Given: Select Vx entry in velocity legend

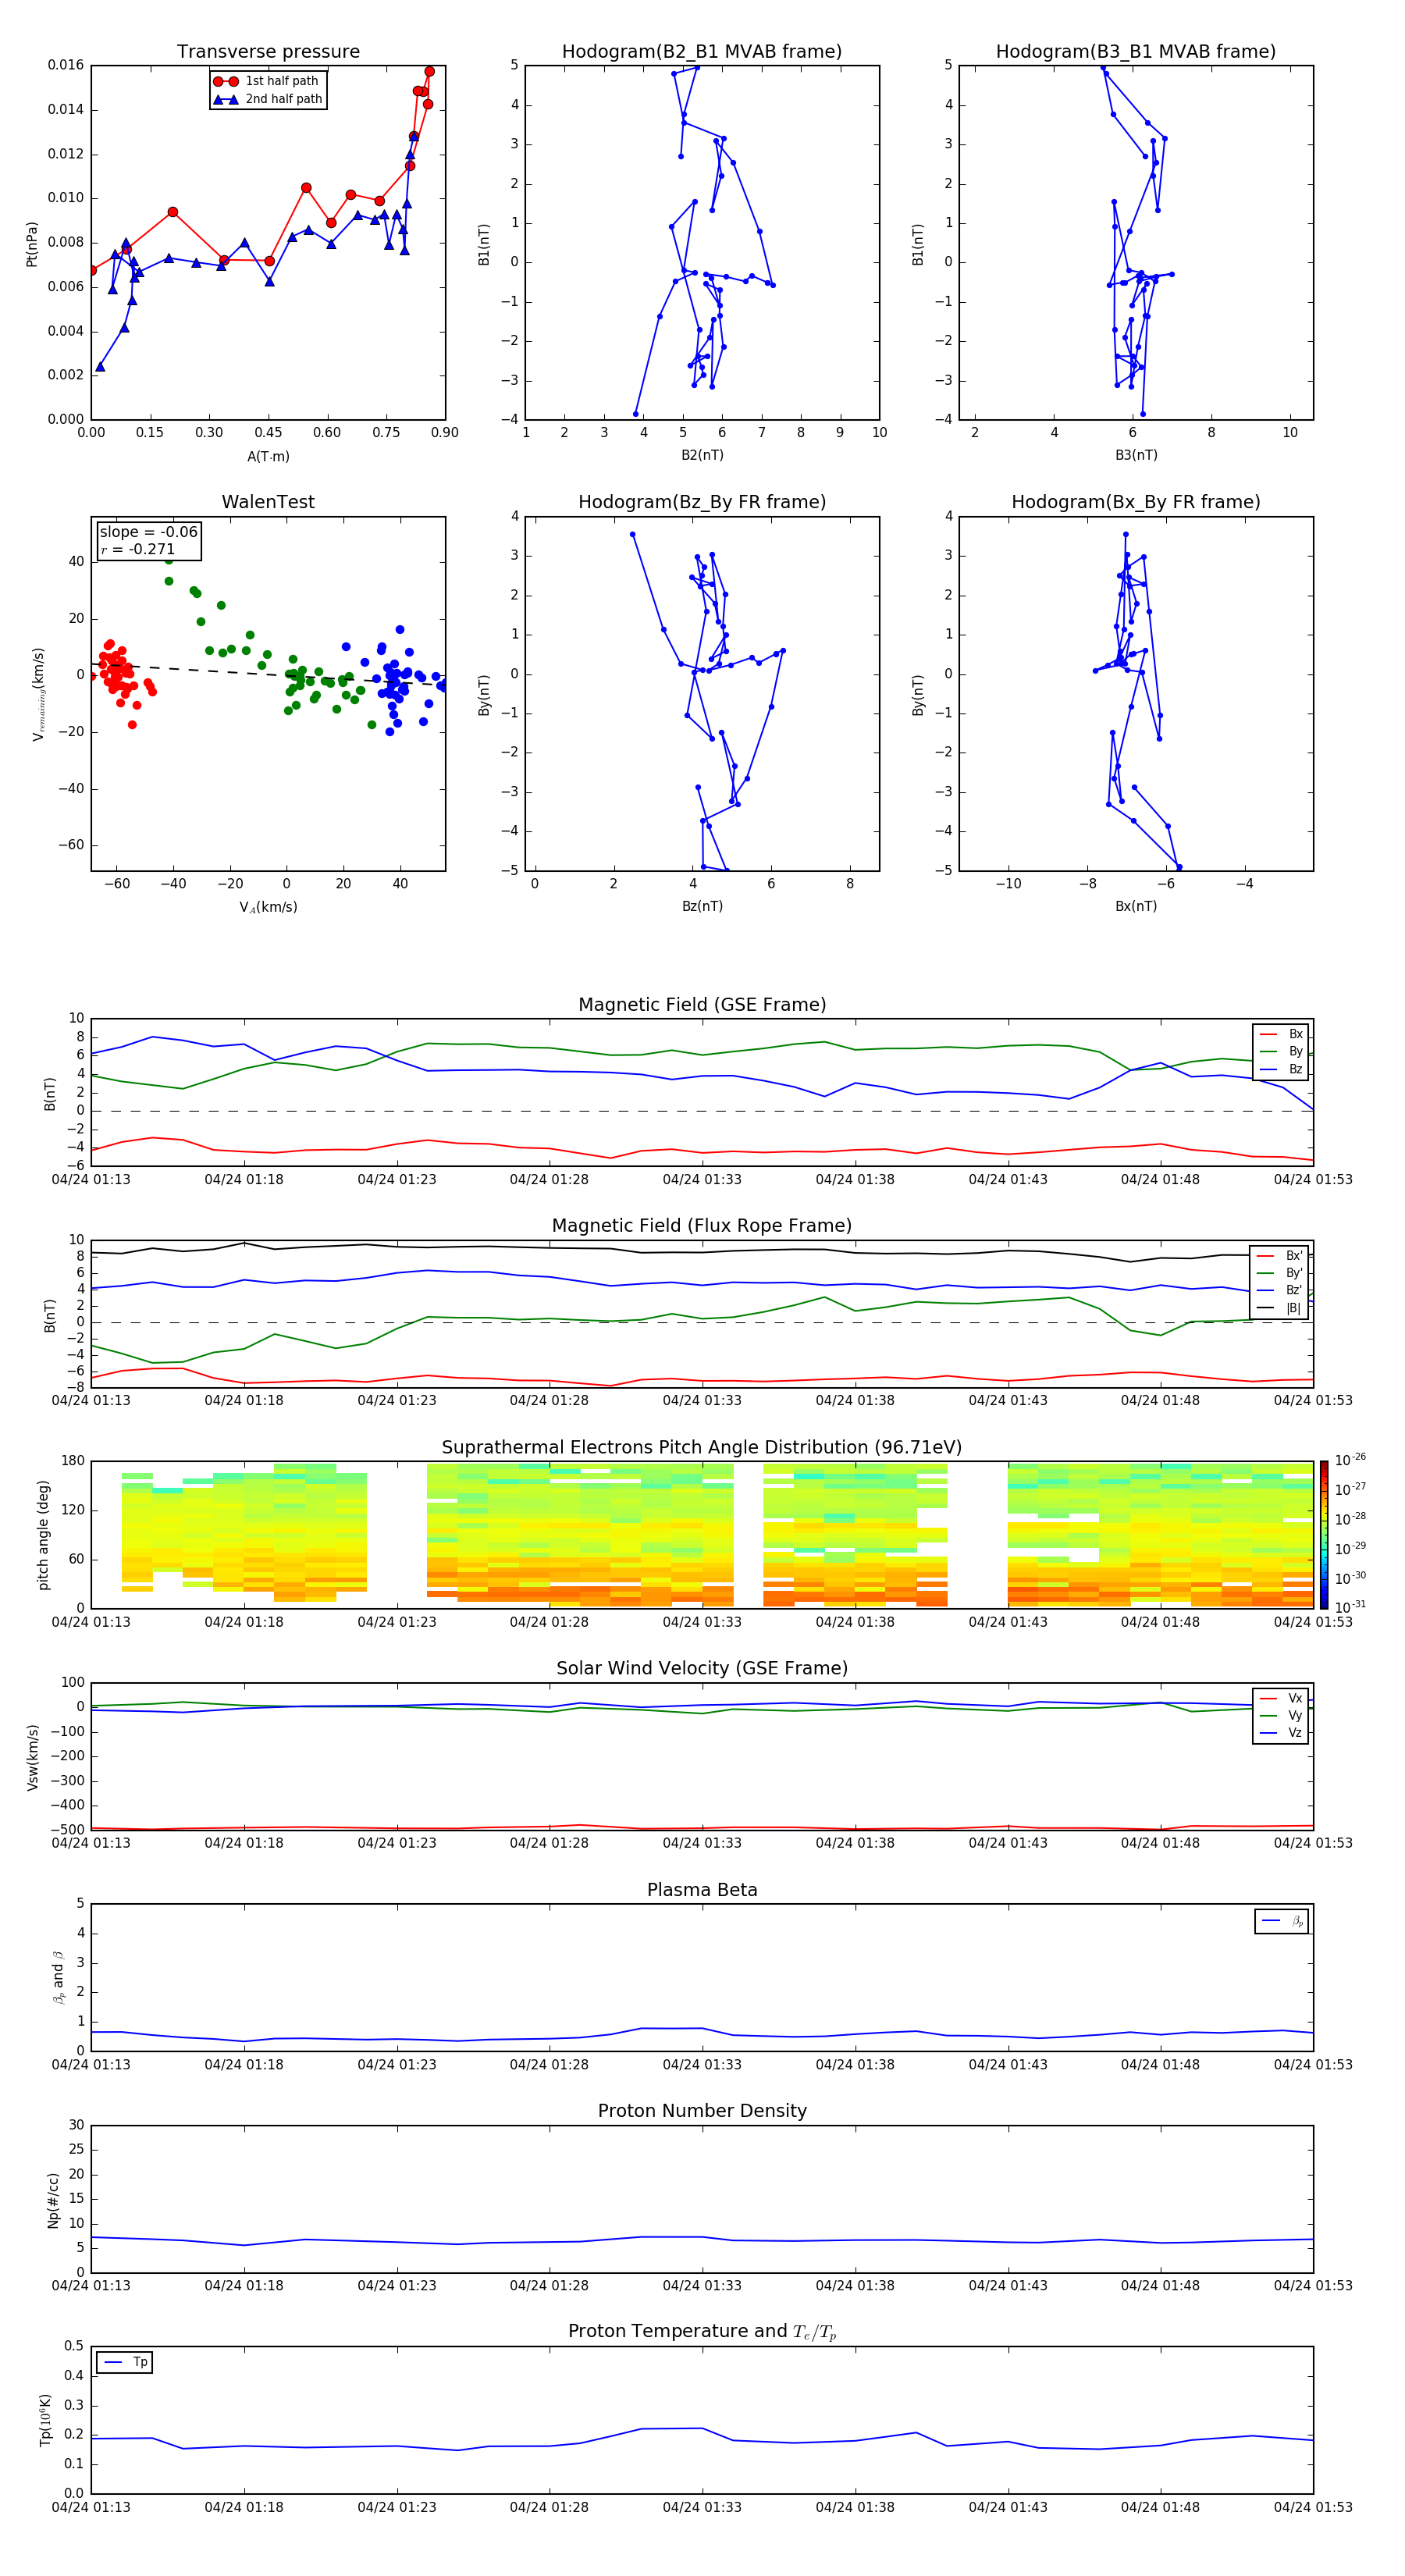Looking at the screenshot, I should 1281,1698.
